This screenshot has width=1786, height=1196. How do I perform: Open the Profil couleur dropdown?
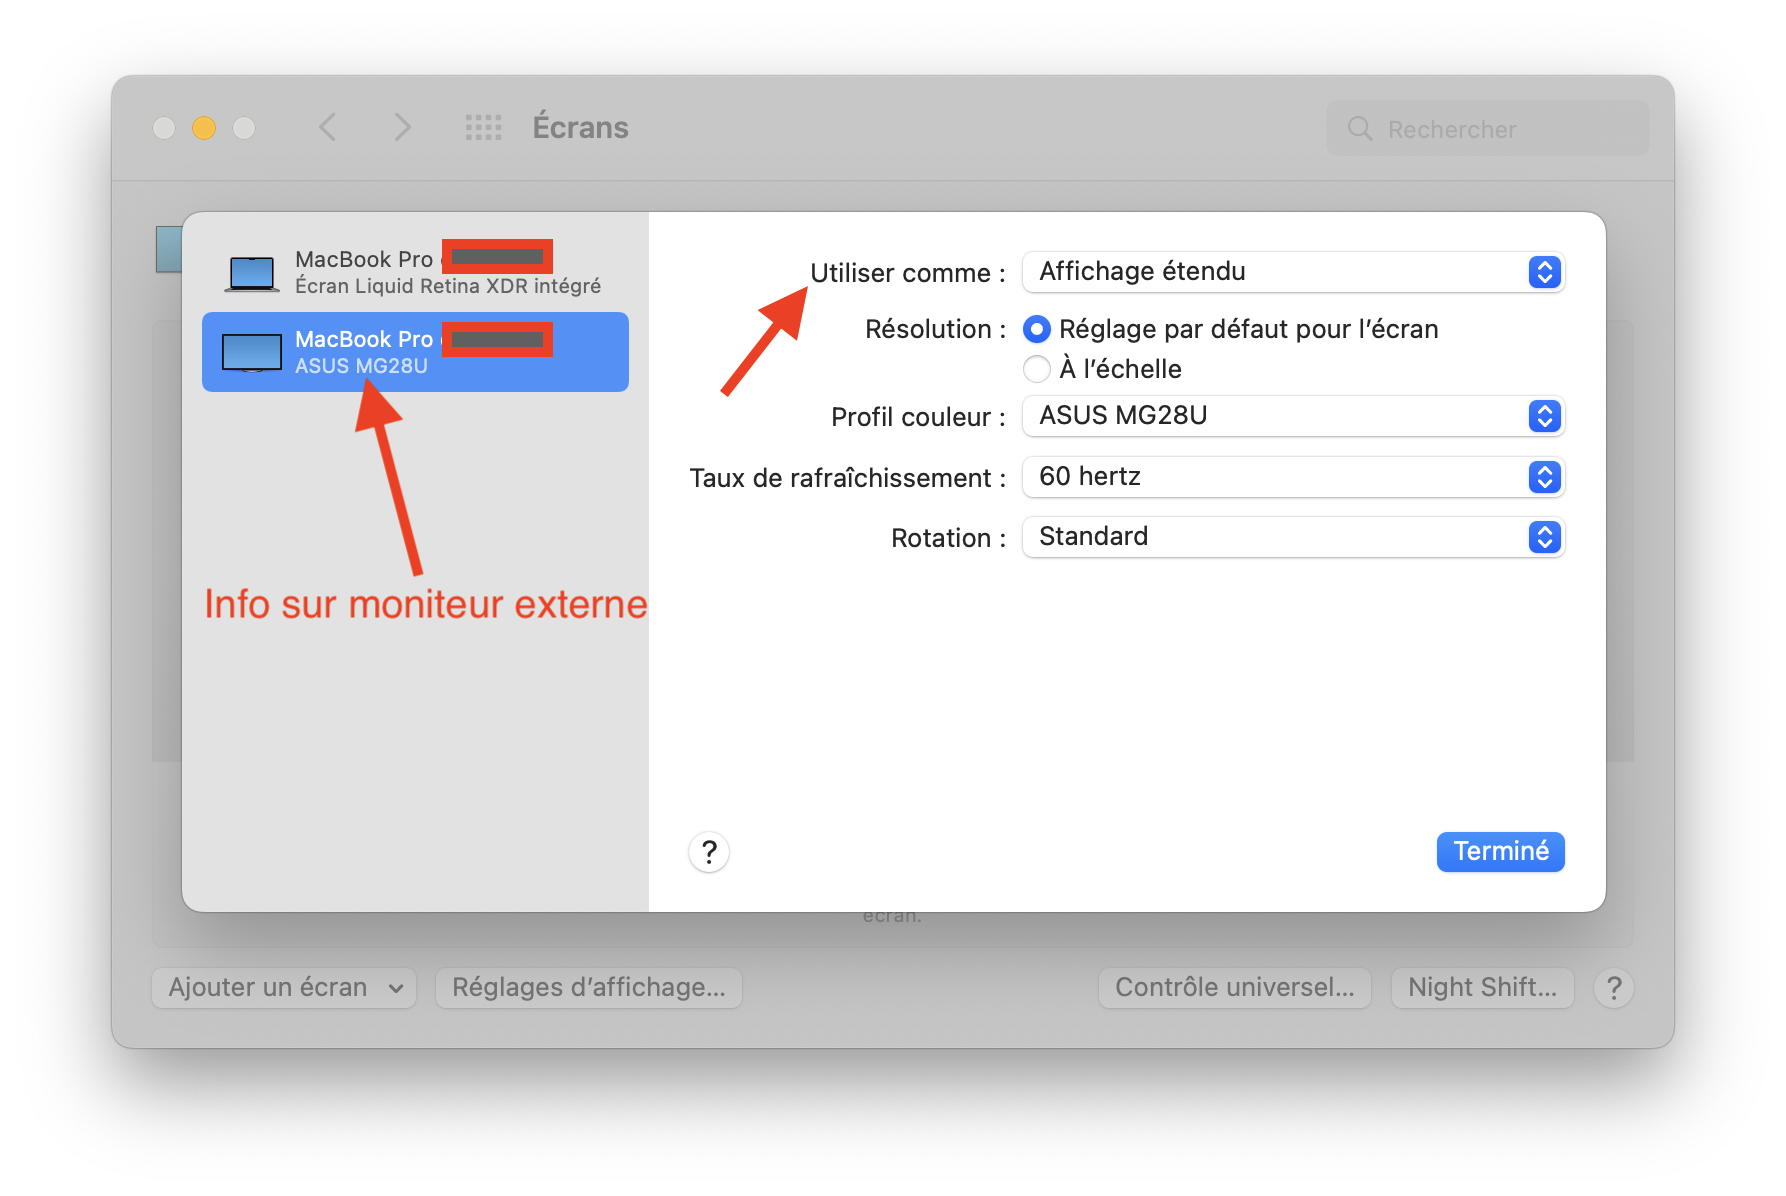1293,416
